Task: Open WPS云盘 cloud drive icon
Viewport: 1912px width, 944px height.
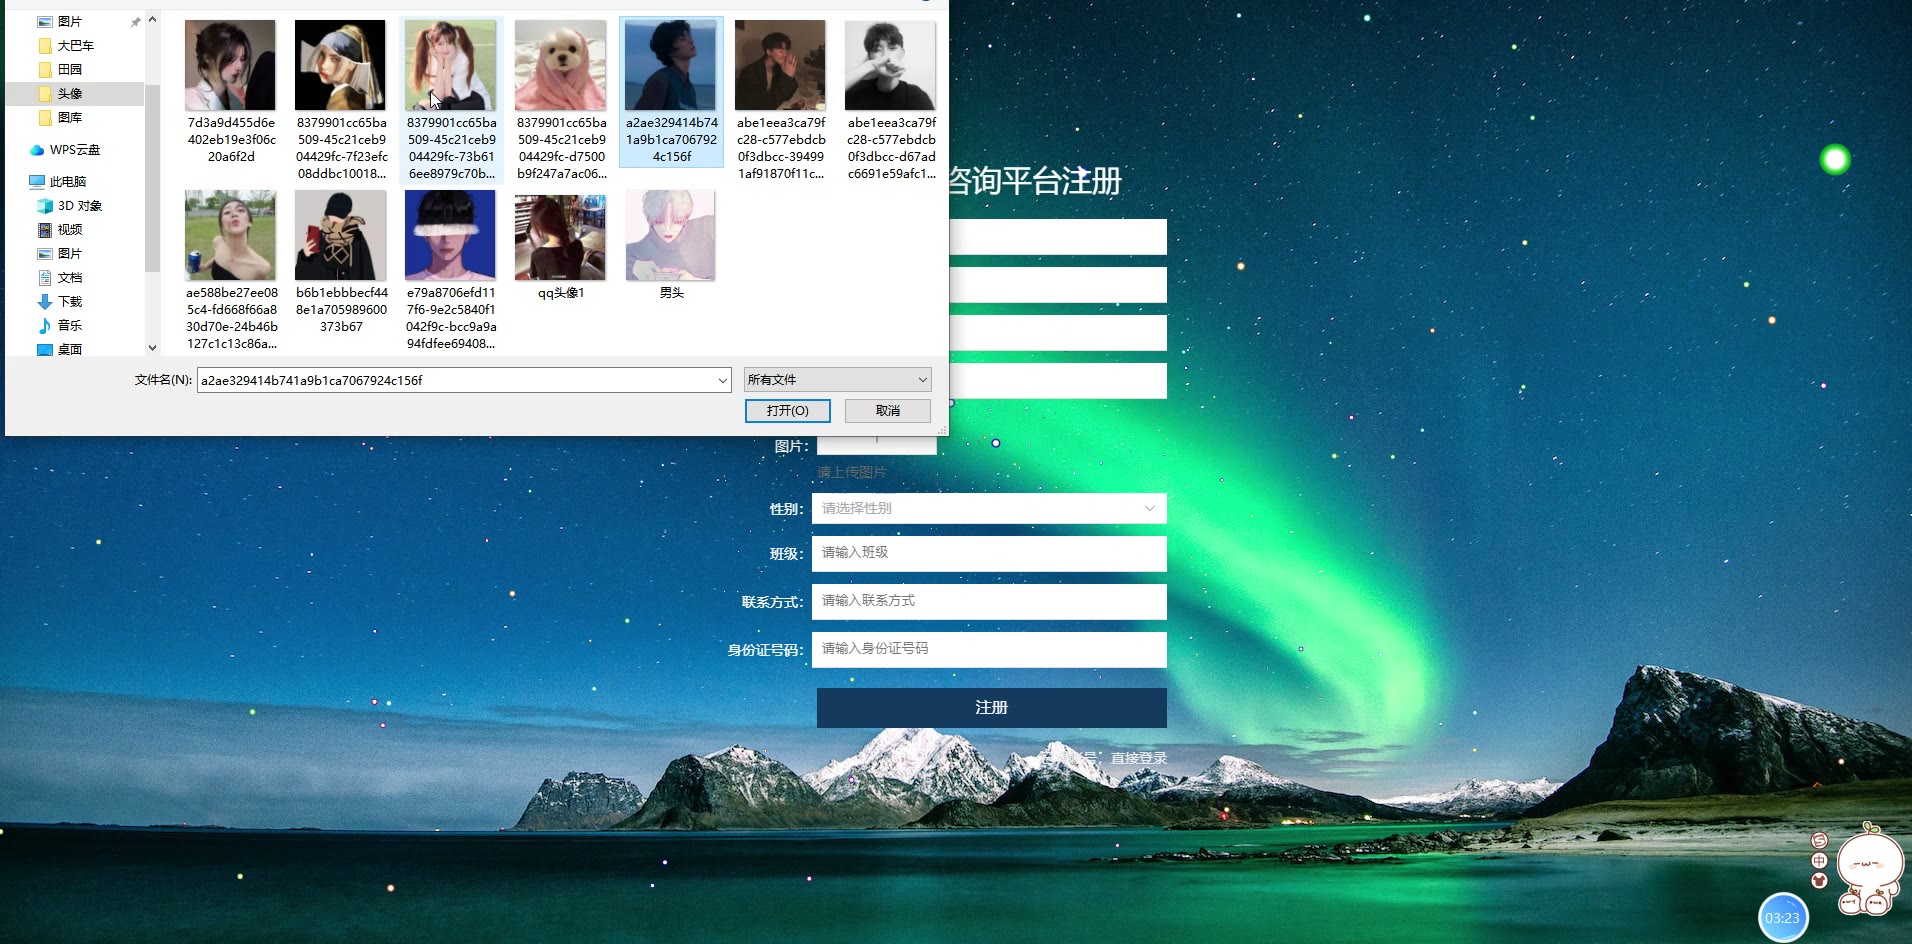Action: (37, 150)
